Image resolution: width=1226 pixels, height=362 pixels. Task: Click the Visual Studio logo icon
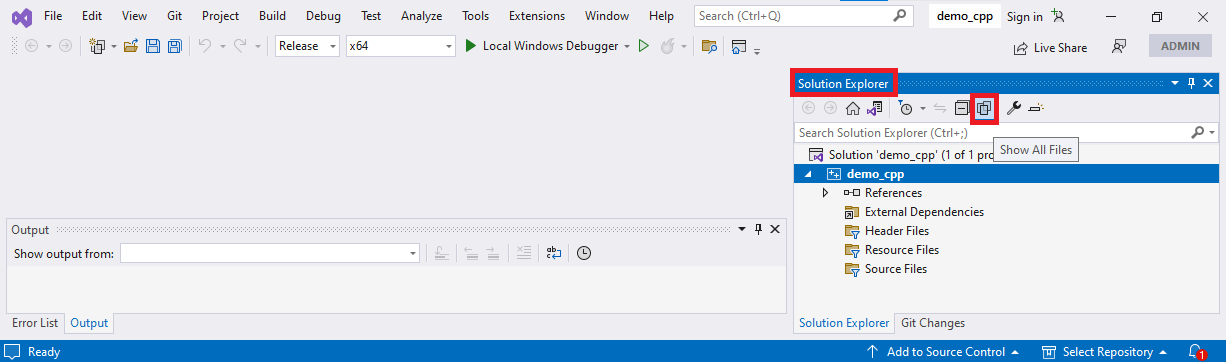pyautogui.click(x=21, y=16)
